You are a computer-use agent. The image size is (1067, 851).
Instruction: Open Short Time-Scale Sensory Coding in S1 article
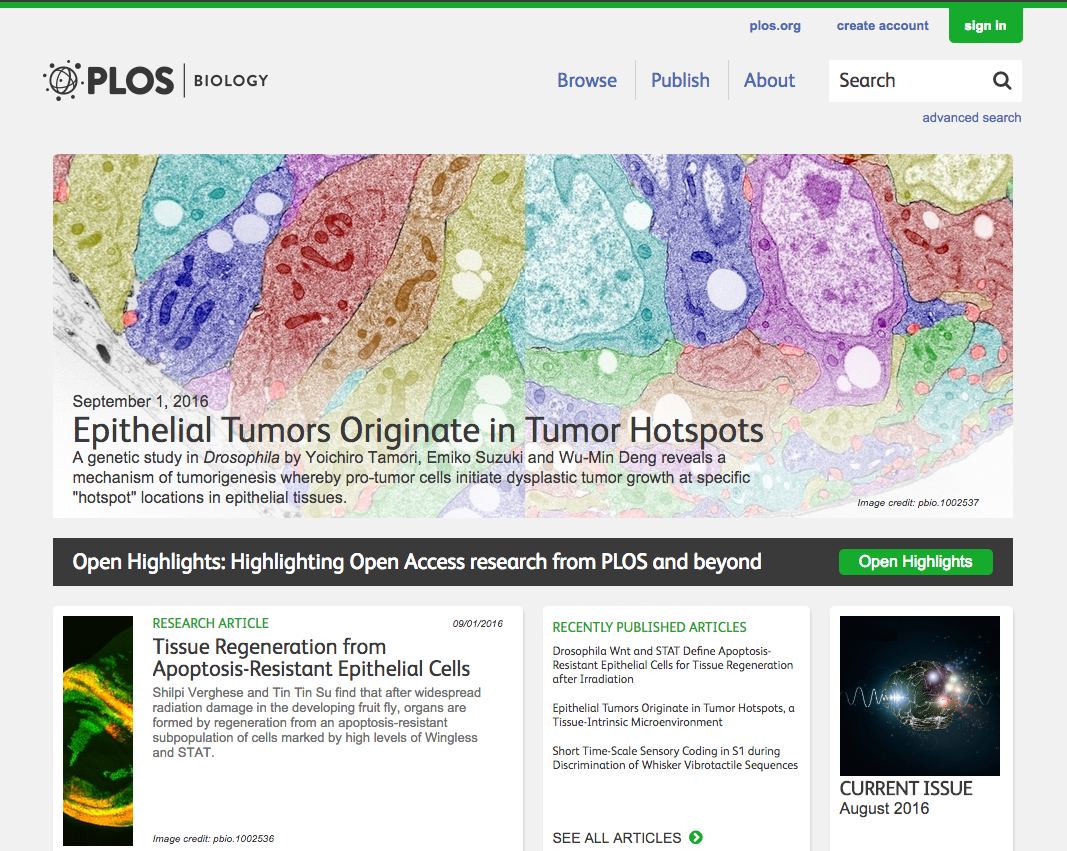[675, 758]
